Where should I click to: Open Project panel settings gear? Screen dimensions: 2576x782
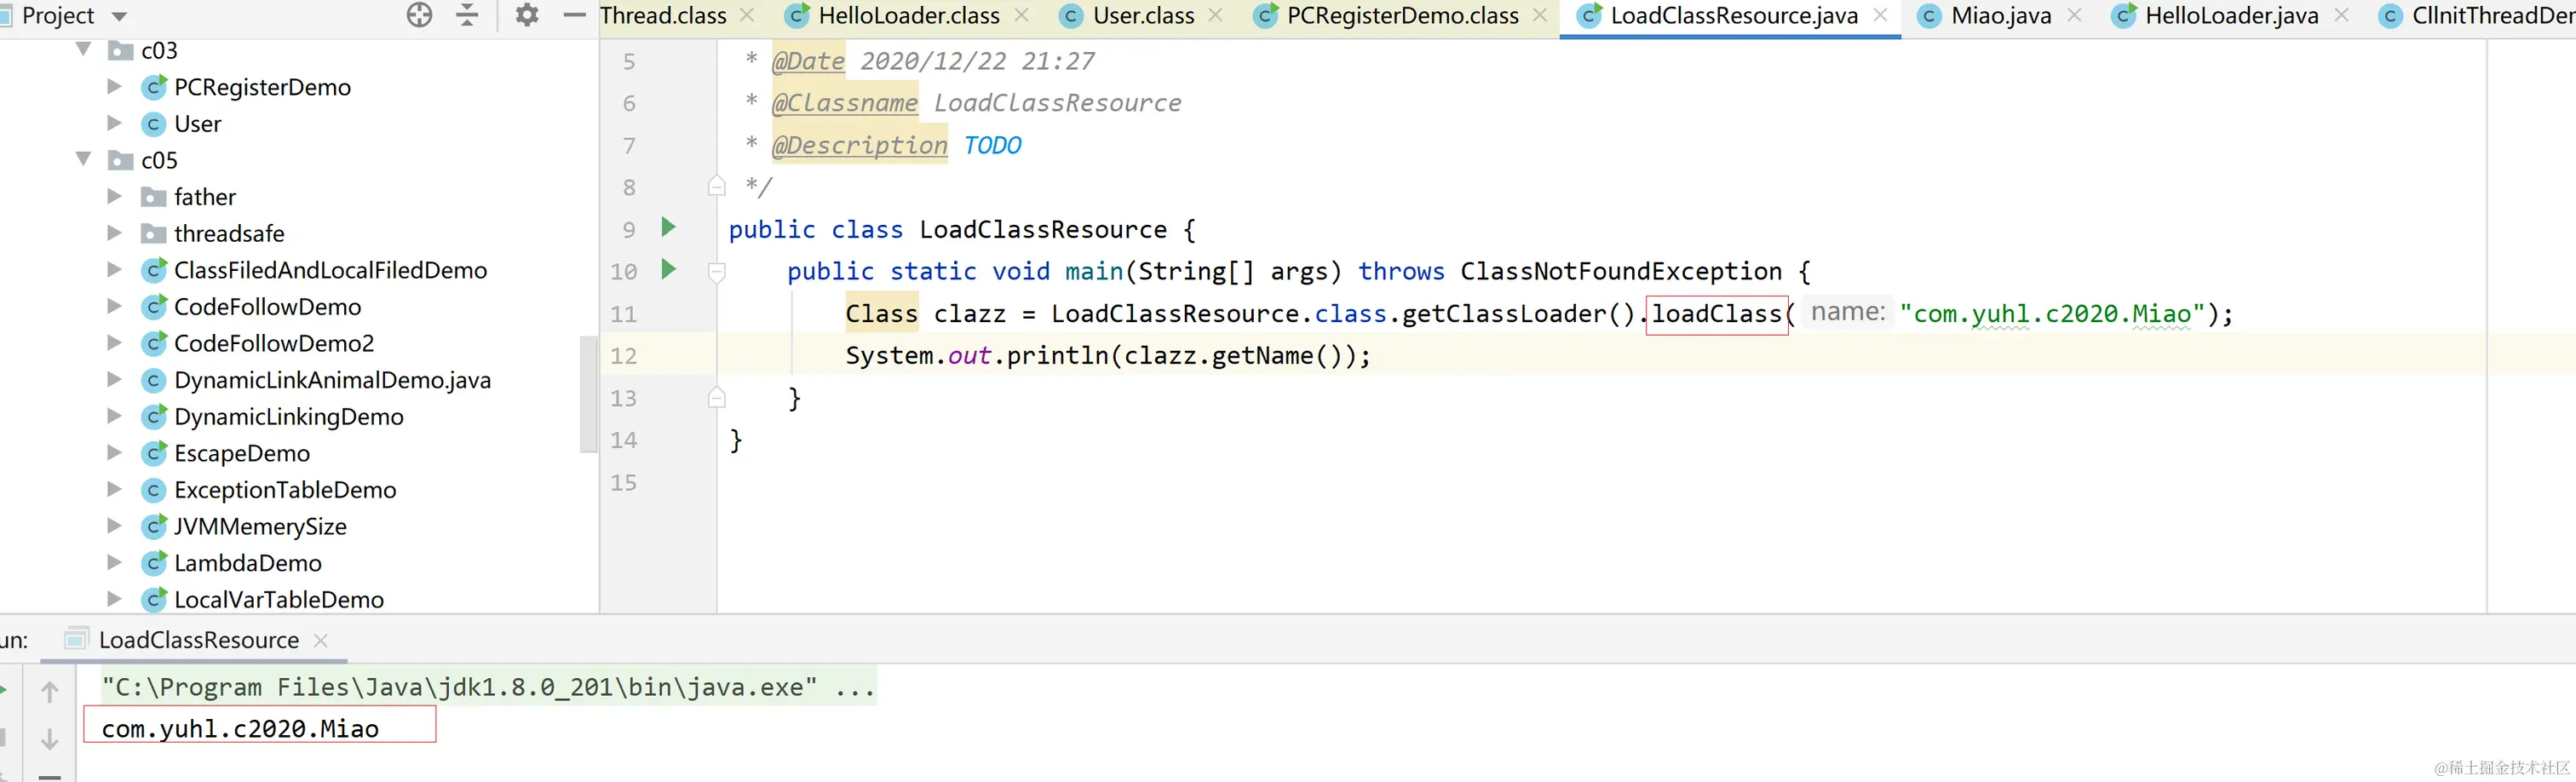(x=527, y=15)
